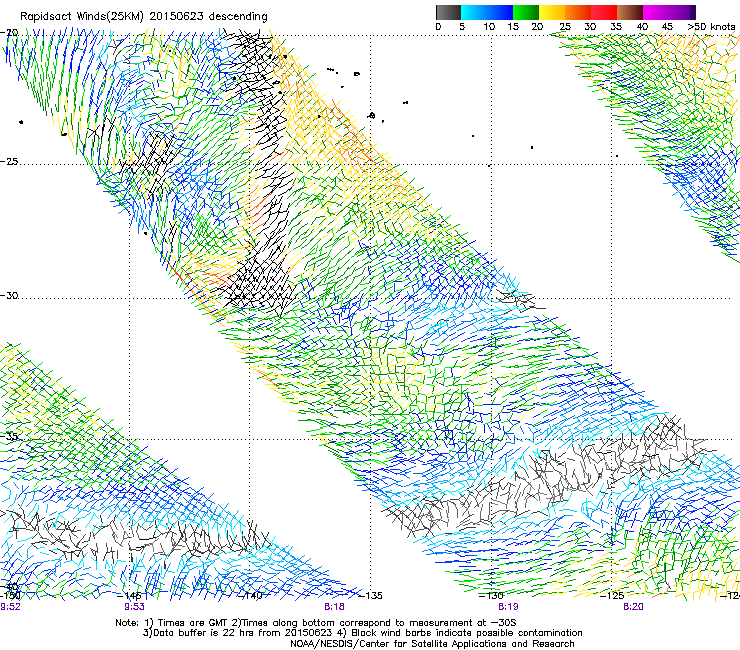740x650 pixels.
Task: Click the '45' label under the color scale
Action: point(667,27)
